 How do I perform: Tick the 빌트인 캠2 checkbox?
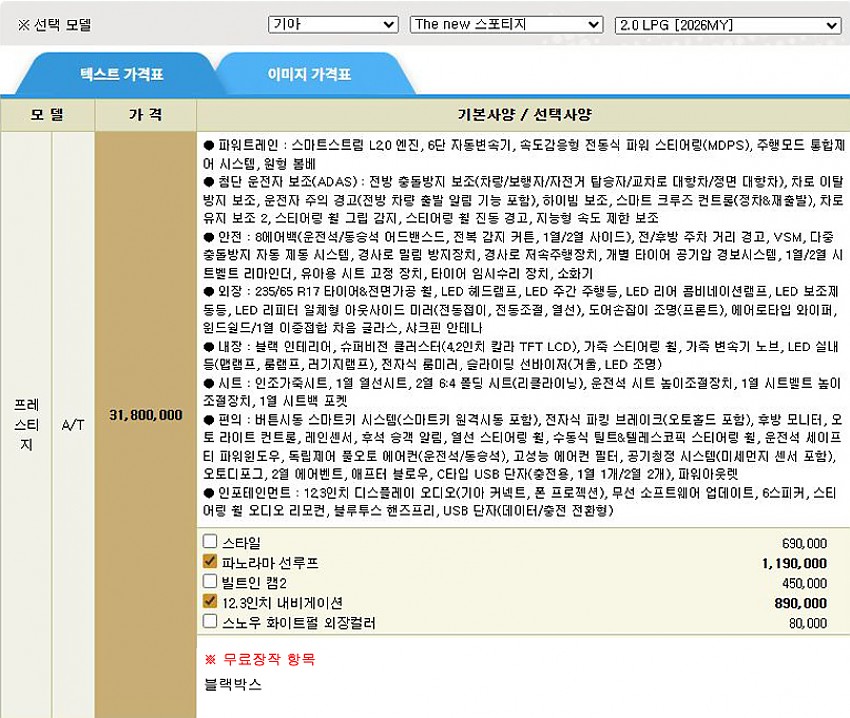pyautogui.click(x=210, y=581)
